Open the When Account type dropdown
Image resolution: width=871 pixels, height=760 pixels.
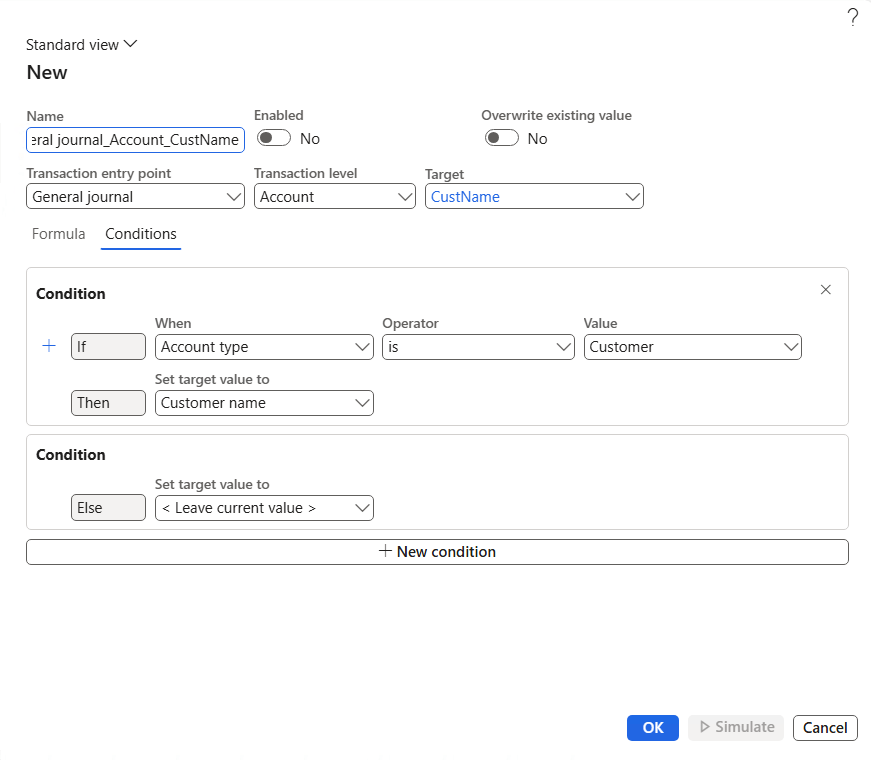tap(264, 347)
